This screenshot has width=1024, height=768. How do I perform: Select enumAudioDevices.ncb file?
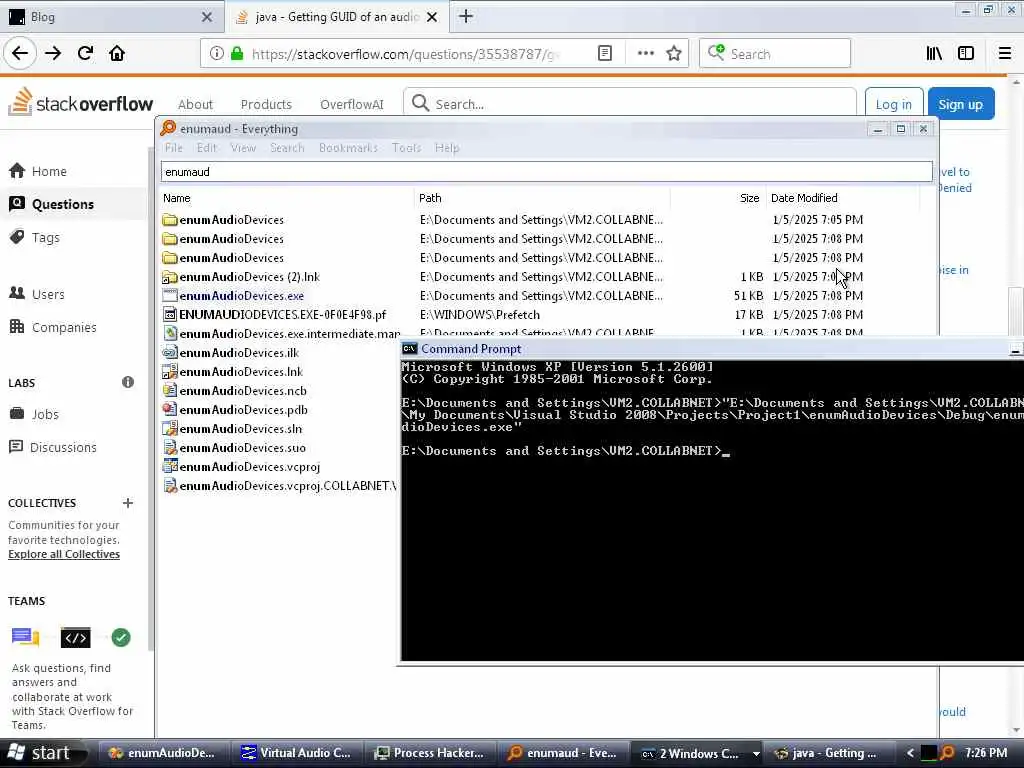coord(243,391)
